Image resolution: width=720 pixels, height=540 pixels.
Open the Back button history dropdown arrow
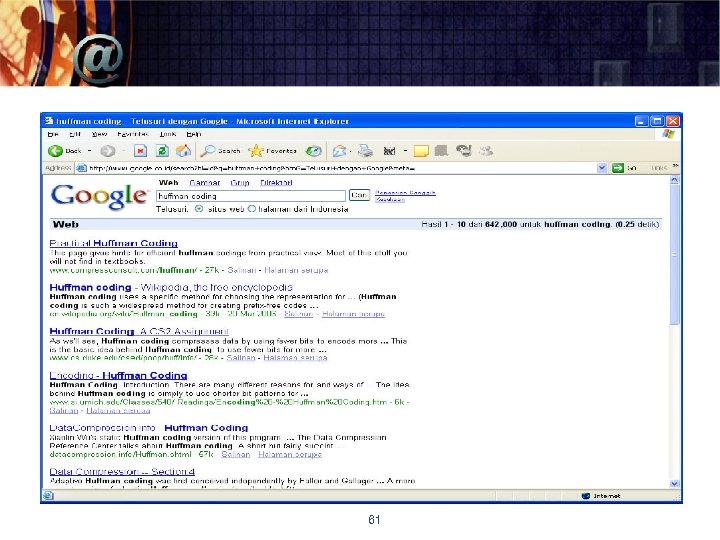point(90,151)
